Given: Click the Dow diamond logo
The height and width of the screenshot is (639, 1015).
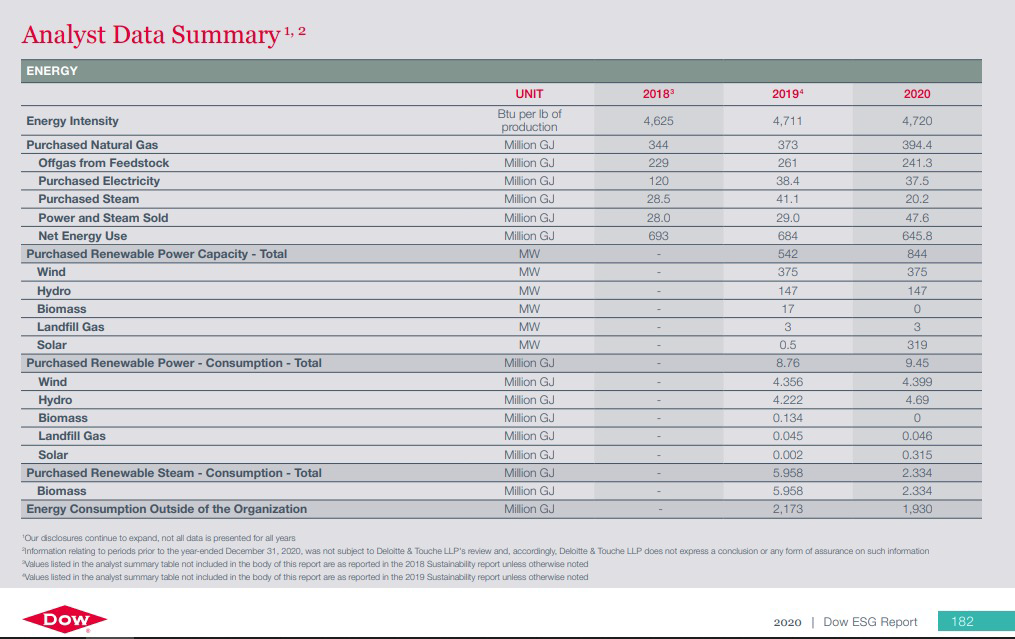Looking at the screenshot, I should tap(65, 620).
